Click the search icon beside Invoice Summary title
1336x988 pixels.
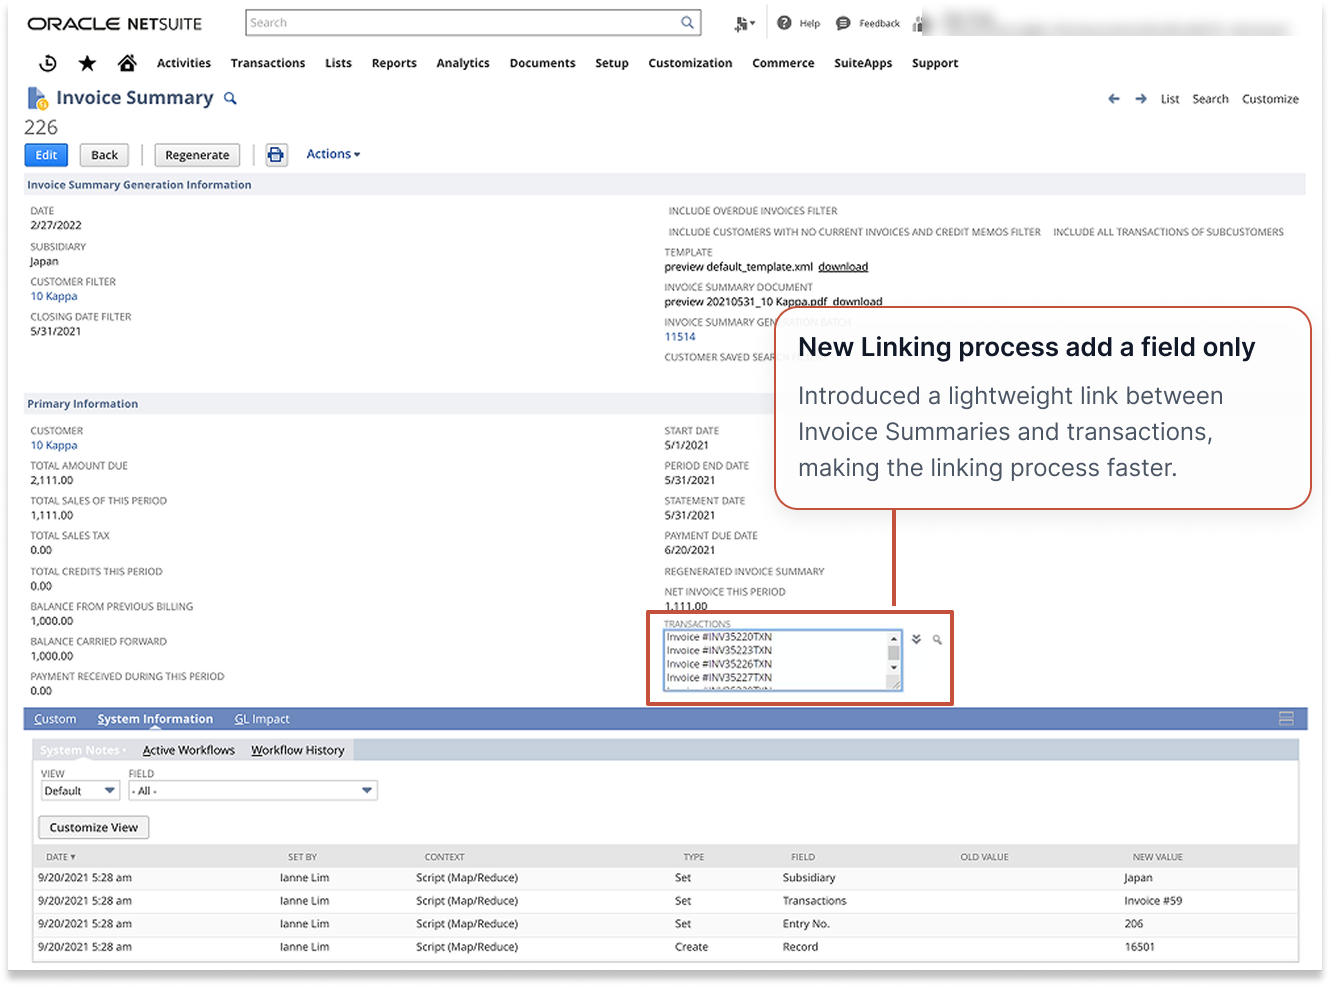(x=230, y=98)
